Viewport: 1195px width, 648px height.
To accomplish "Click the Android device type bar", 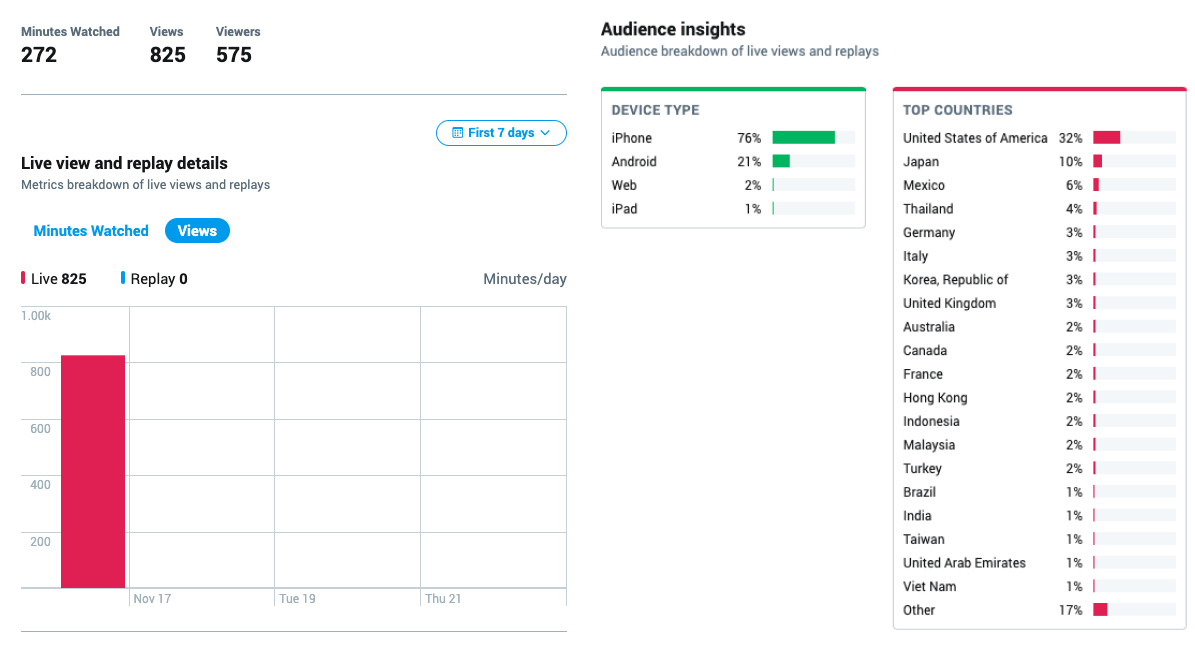I will tap(781, 162).
